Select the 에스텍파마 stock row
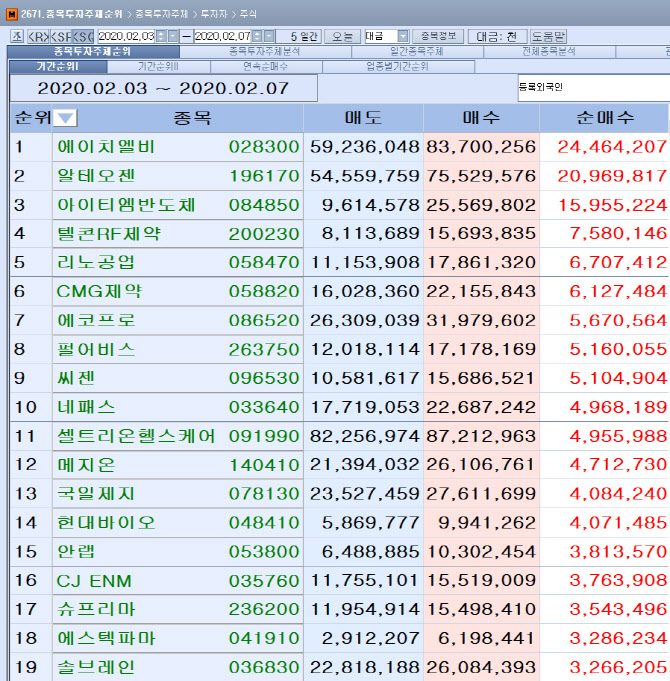 pos(339,638)
